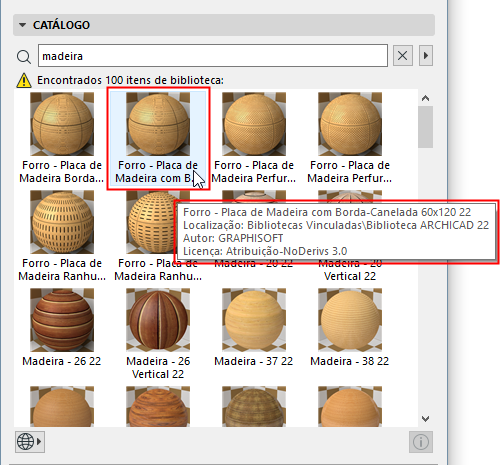Click the info button at bottom right
Image resolution: width=500 pixels, height=465 pixels.
coord(421,442)
